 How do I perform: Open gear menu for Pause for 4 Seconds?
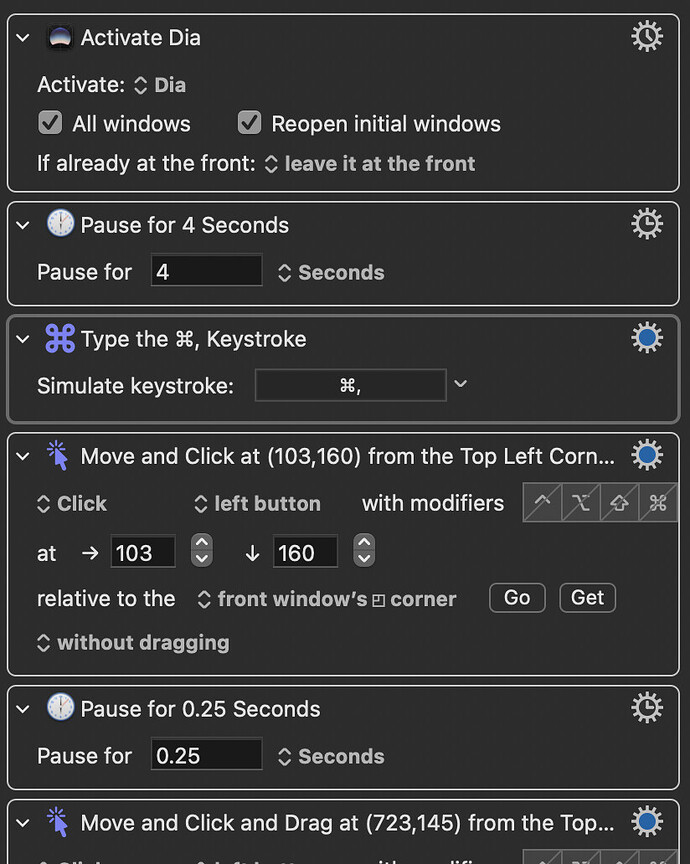(x=647, y=224)
